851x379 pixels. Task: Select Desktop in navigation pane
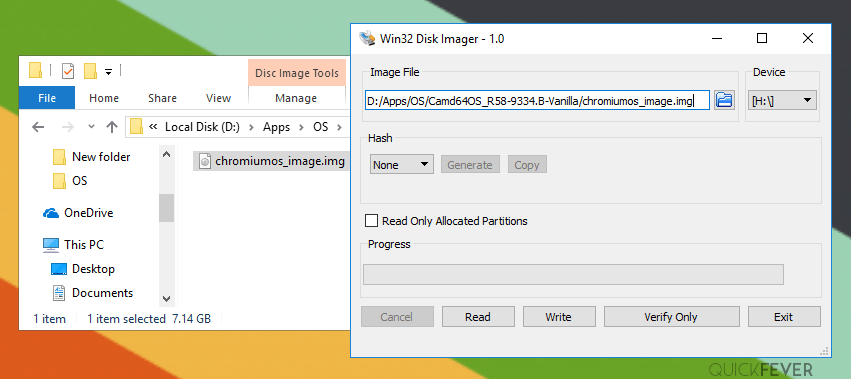(x=93, y=269)
